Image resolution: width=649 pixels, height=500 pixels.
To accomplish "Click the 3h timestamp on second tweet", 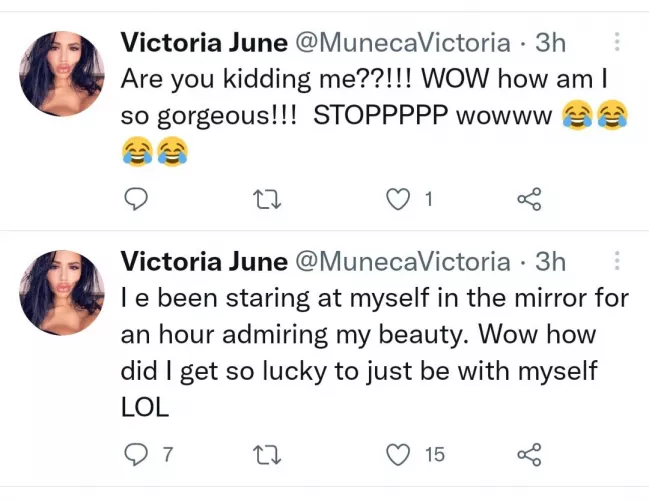I will [x=551, y=262].
